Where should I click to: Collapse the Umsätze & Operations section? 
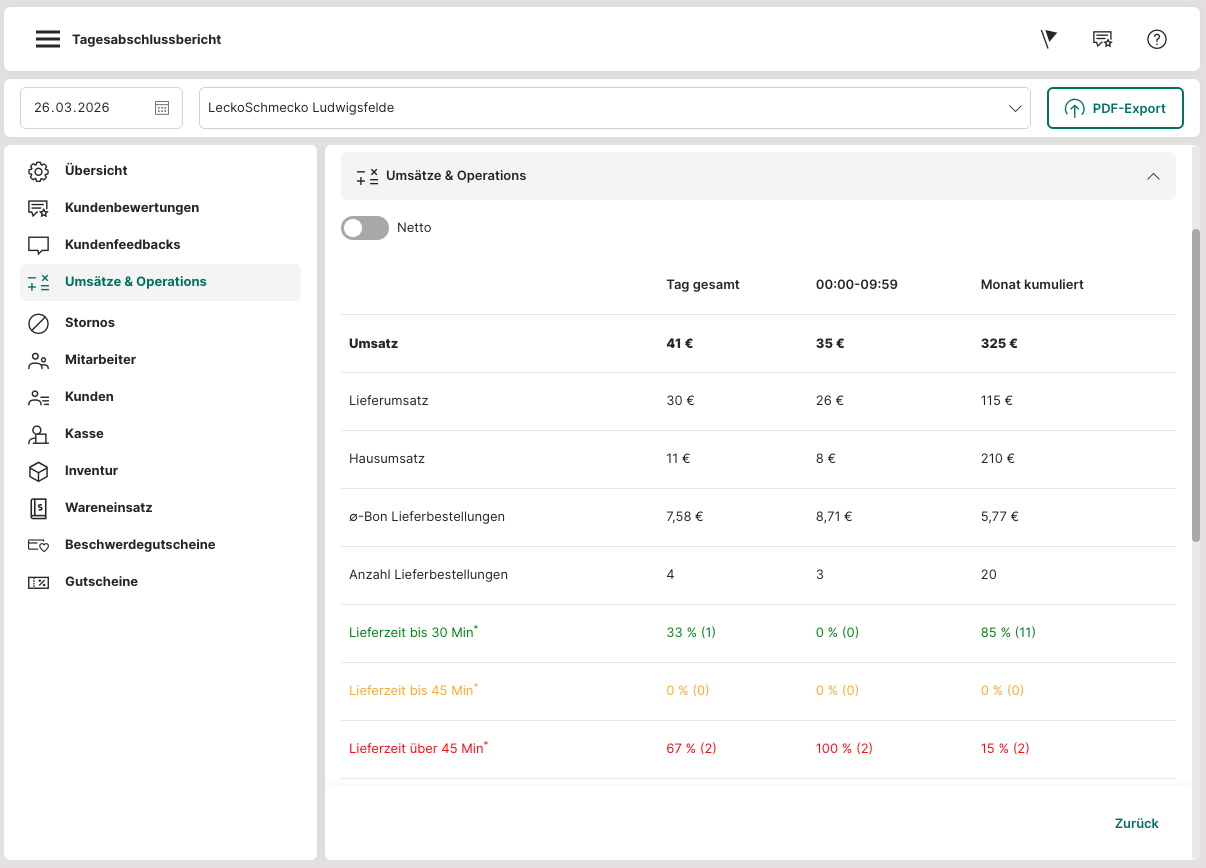pyautogui.click(x=1153, y=176)
